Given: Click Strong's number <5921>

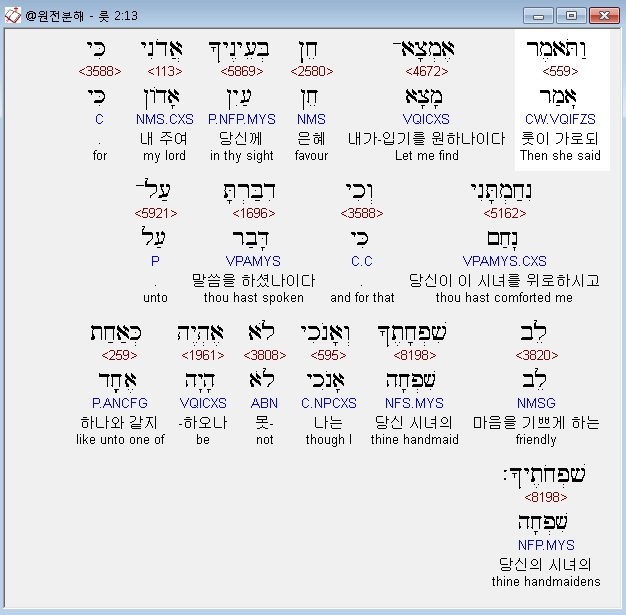Looking at the screenshot, I should [156, 214].
